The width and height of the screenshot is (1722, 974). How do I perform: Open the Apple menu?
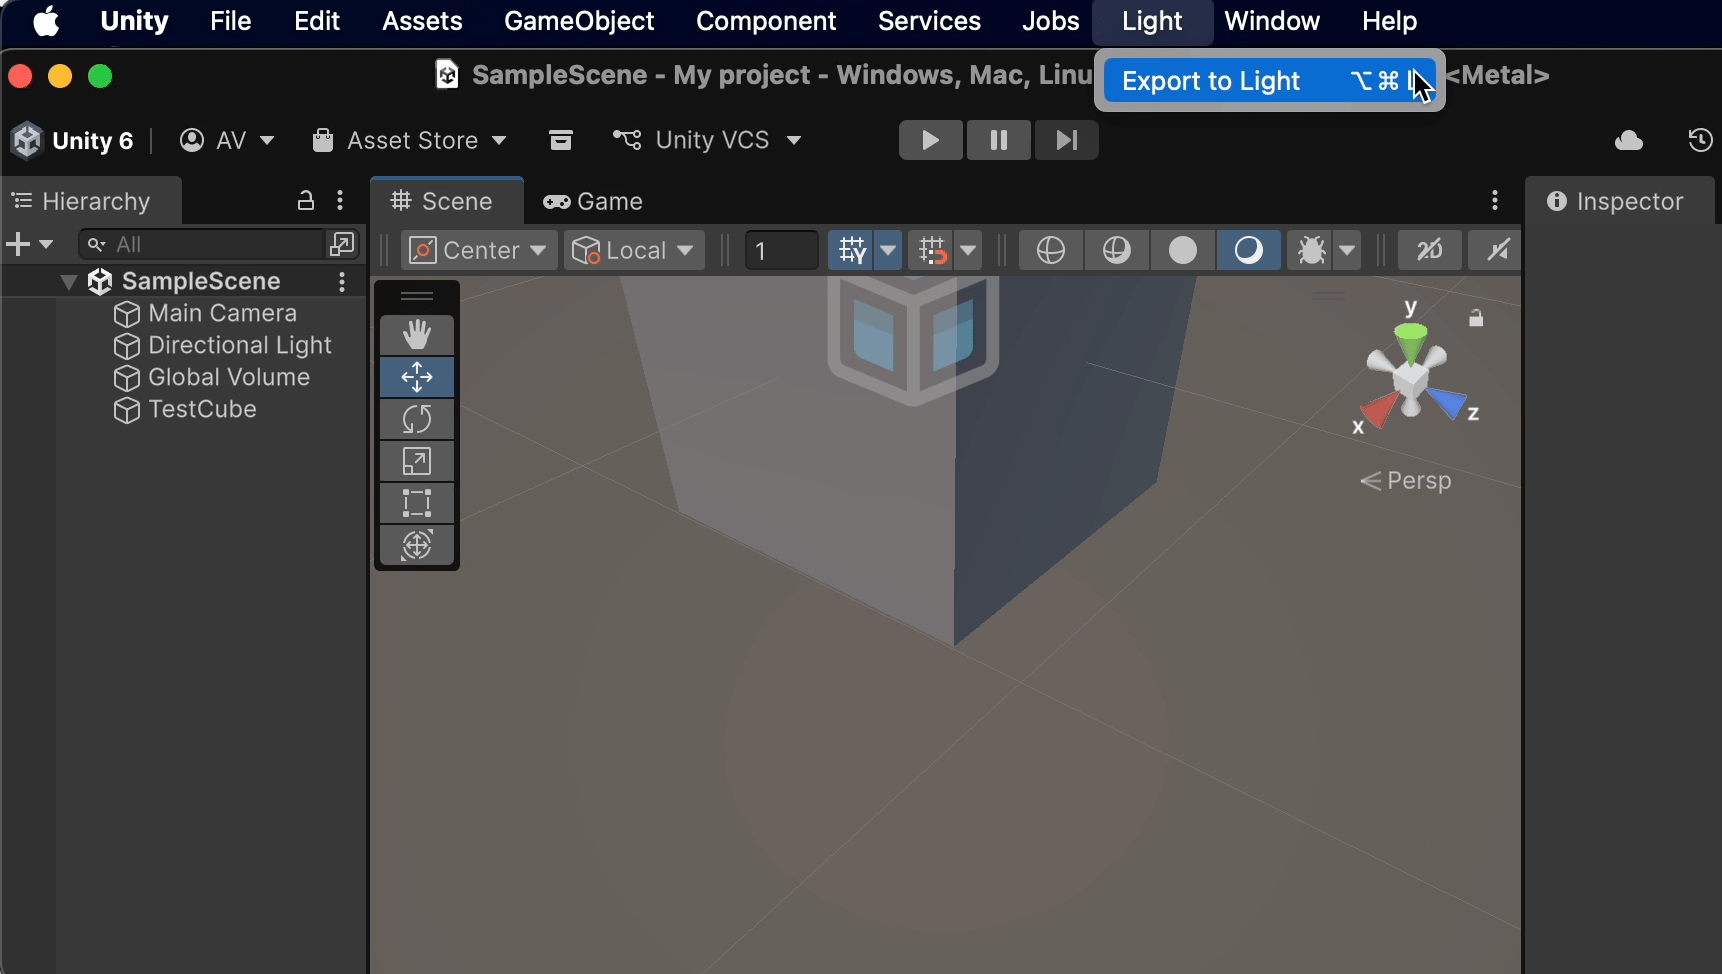tap(46, 21)
